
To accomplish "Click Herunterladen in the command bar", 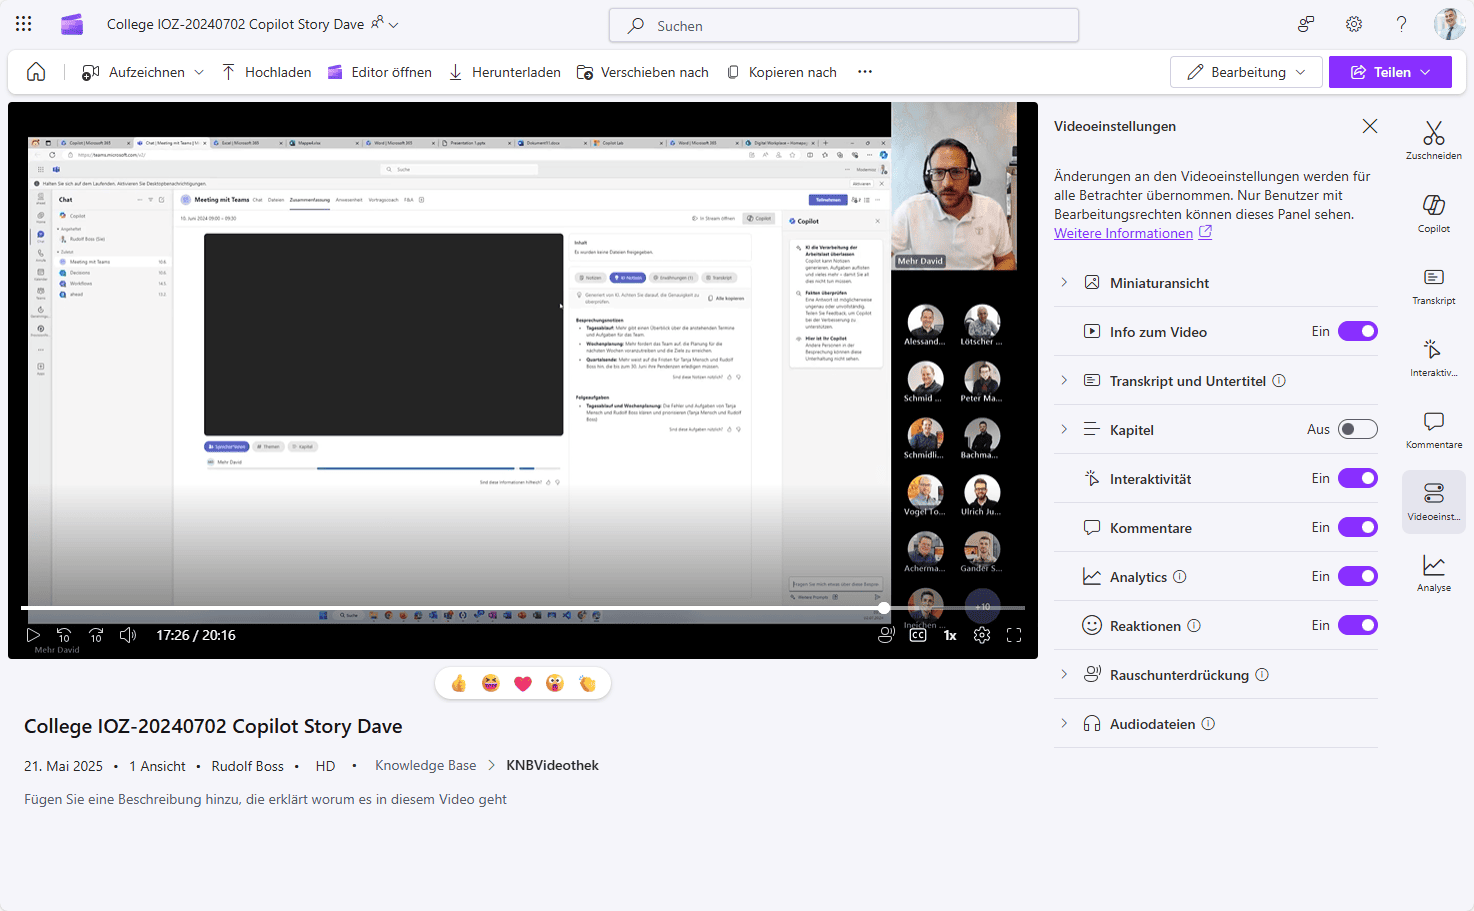I will (505, 72).
